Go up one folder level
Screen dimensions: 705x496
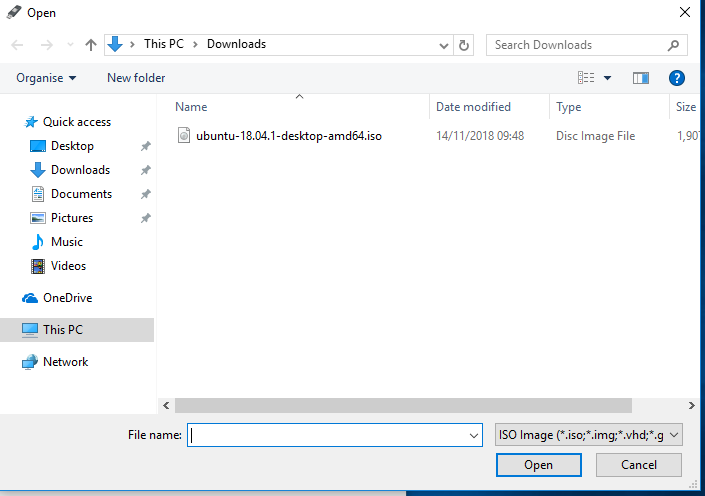click(x=91, y=45)
